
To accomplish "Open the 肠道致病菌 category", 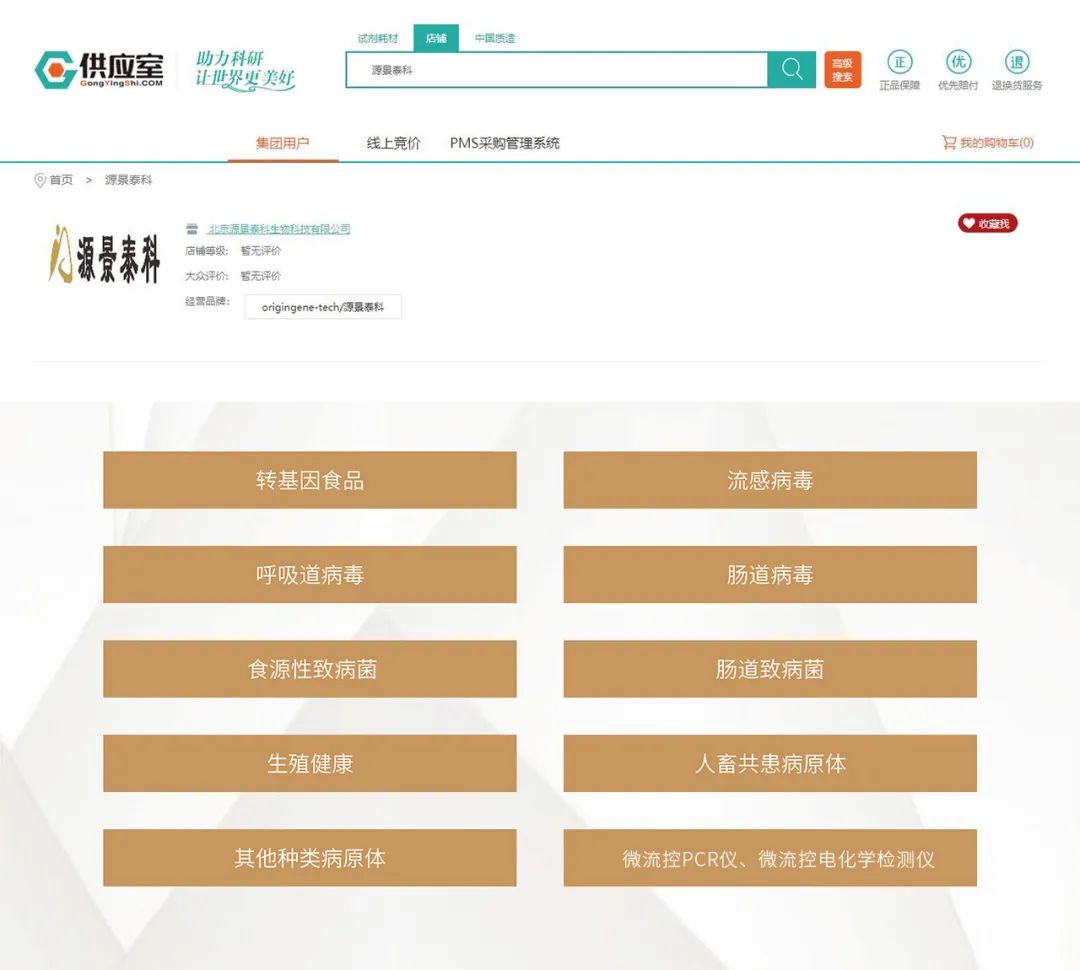I will 770,669.
